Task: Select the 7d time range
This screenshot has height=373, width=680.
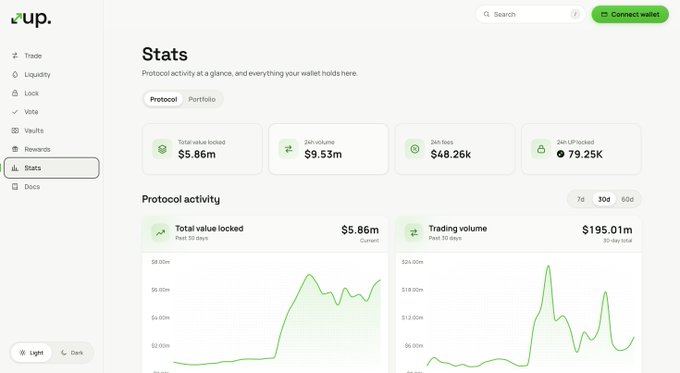Action: point(581,200)
